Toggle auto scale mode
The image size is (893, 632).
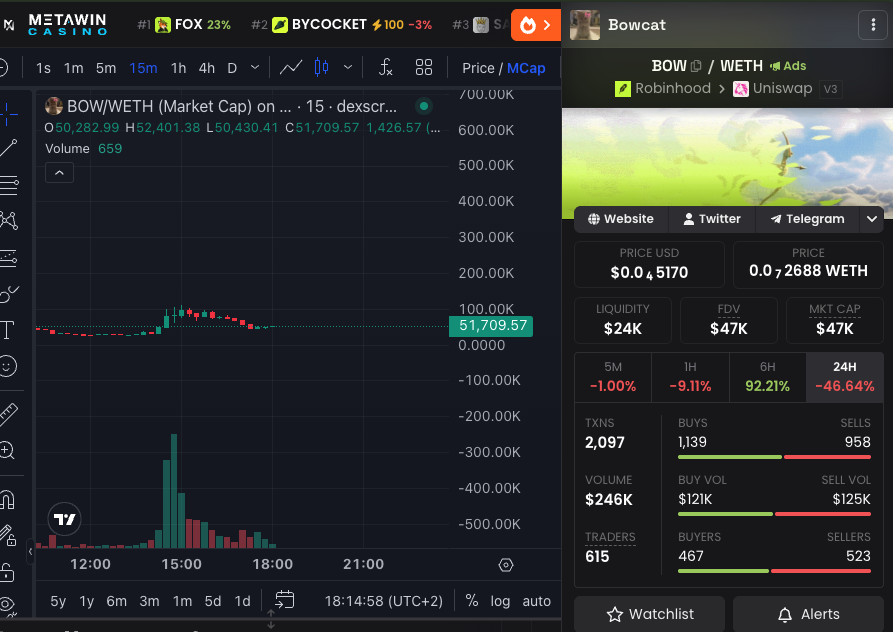point(536,601)
